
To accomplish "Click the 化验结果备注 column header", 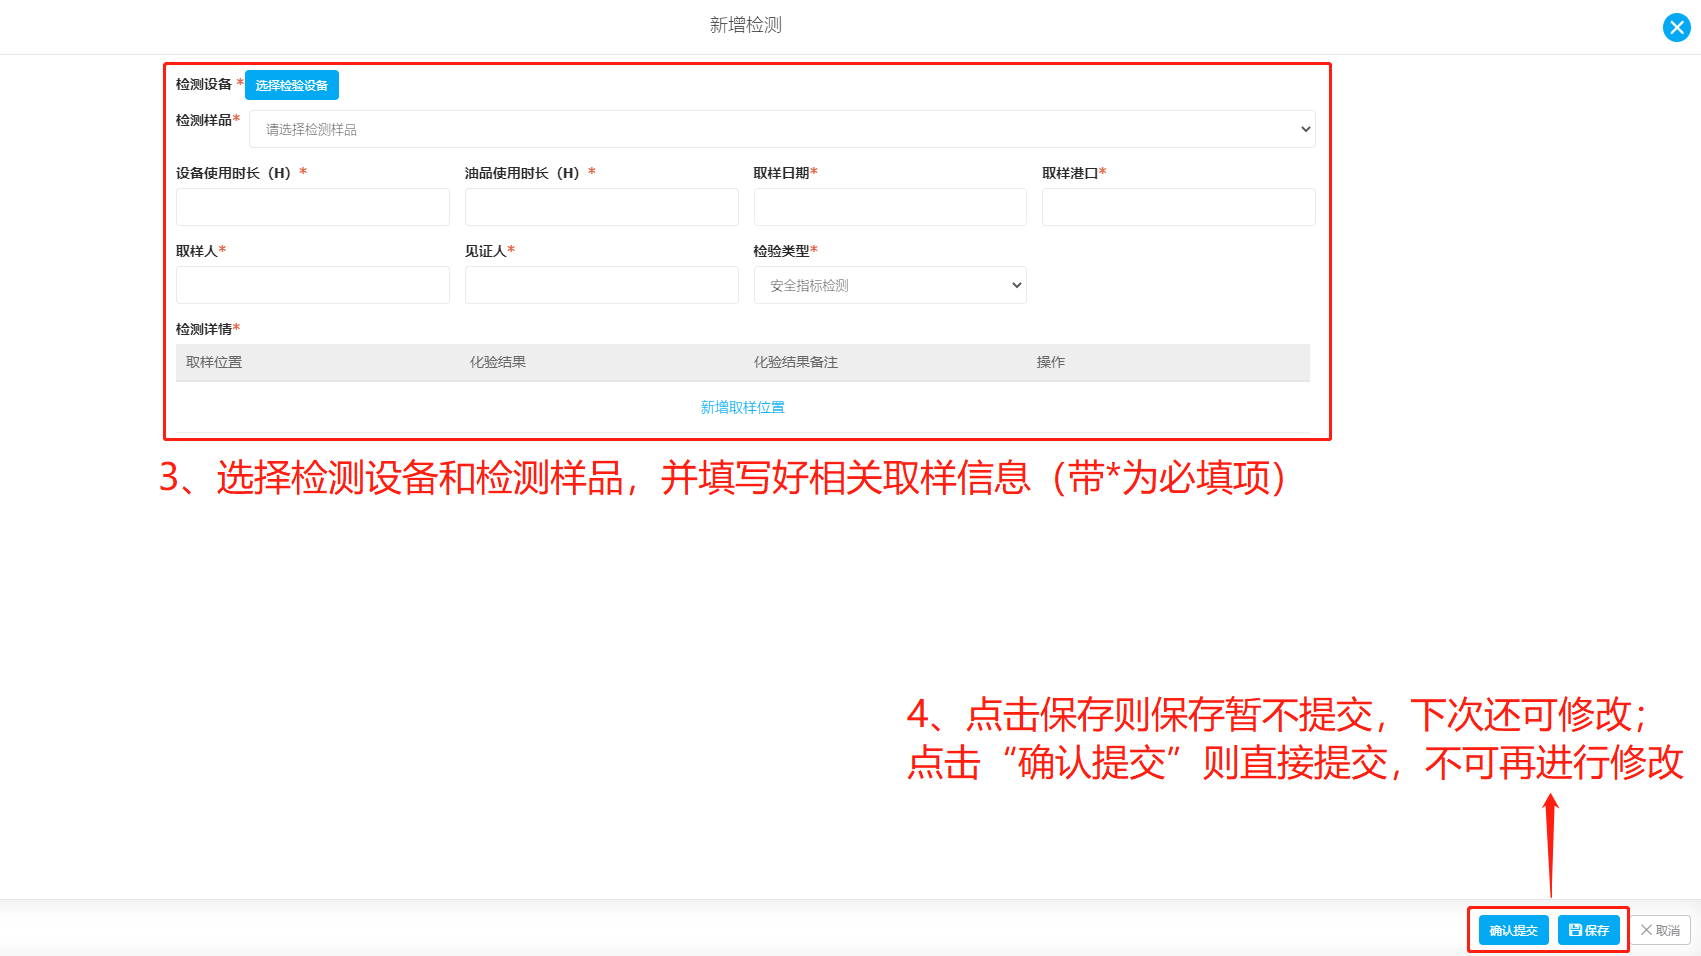I will point(796,362).
